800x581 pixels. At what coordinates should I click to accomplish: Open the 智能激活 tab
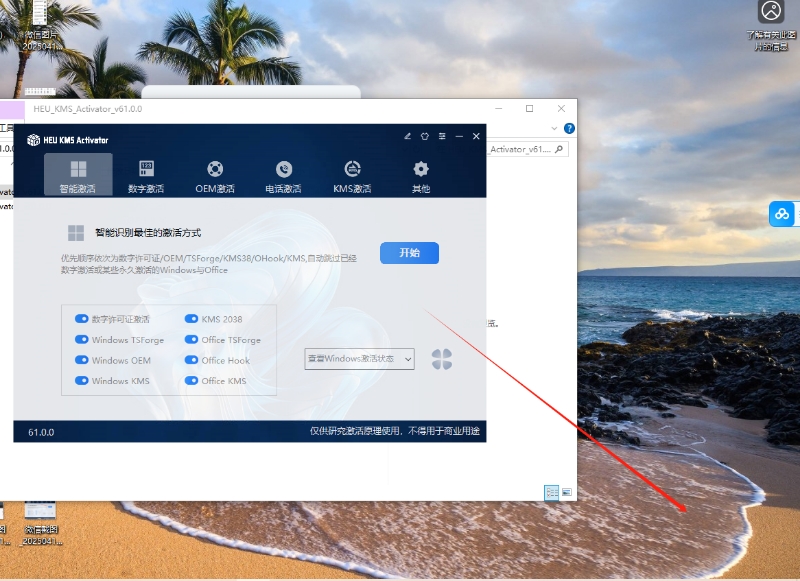pyautogui.click(x=78, y=174)
